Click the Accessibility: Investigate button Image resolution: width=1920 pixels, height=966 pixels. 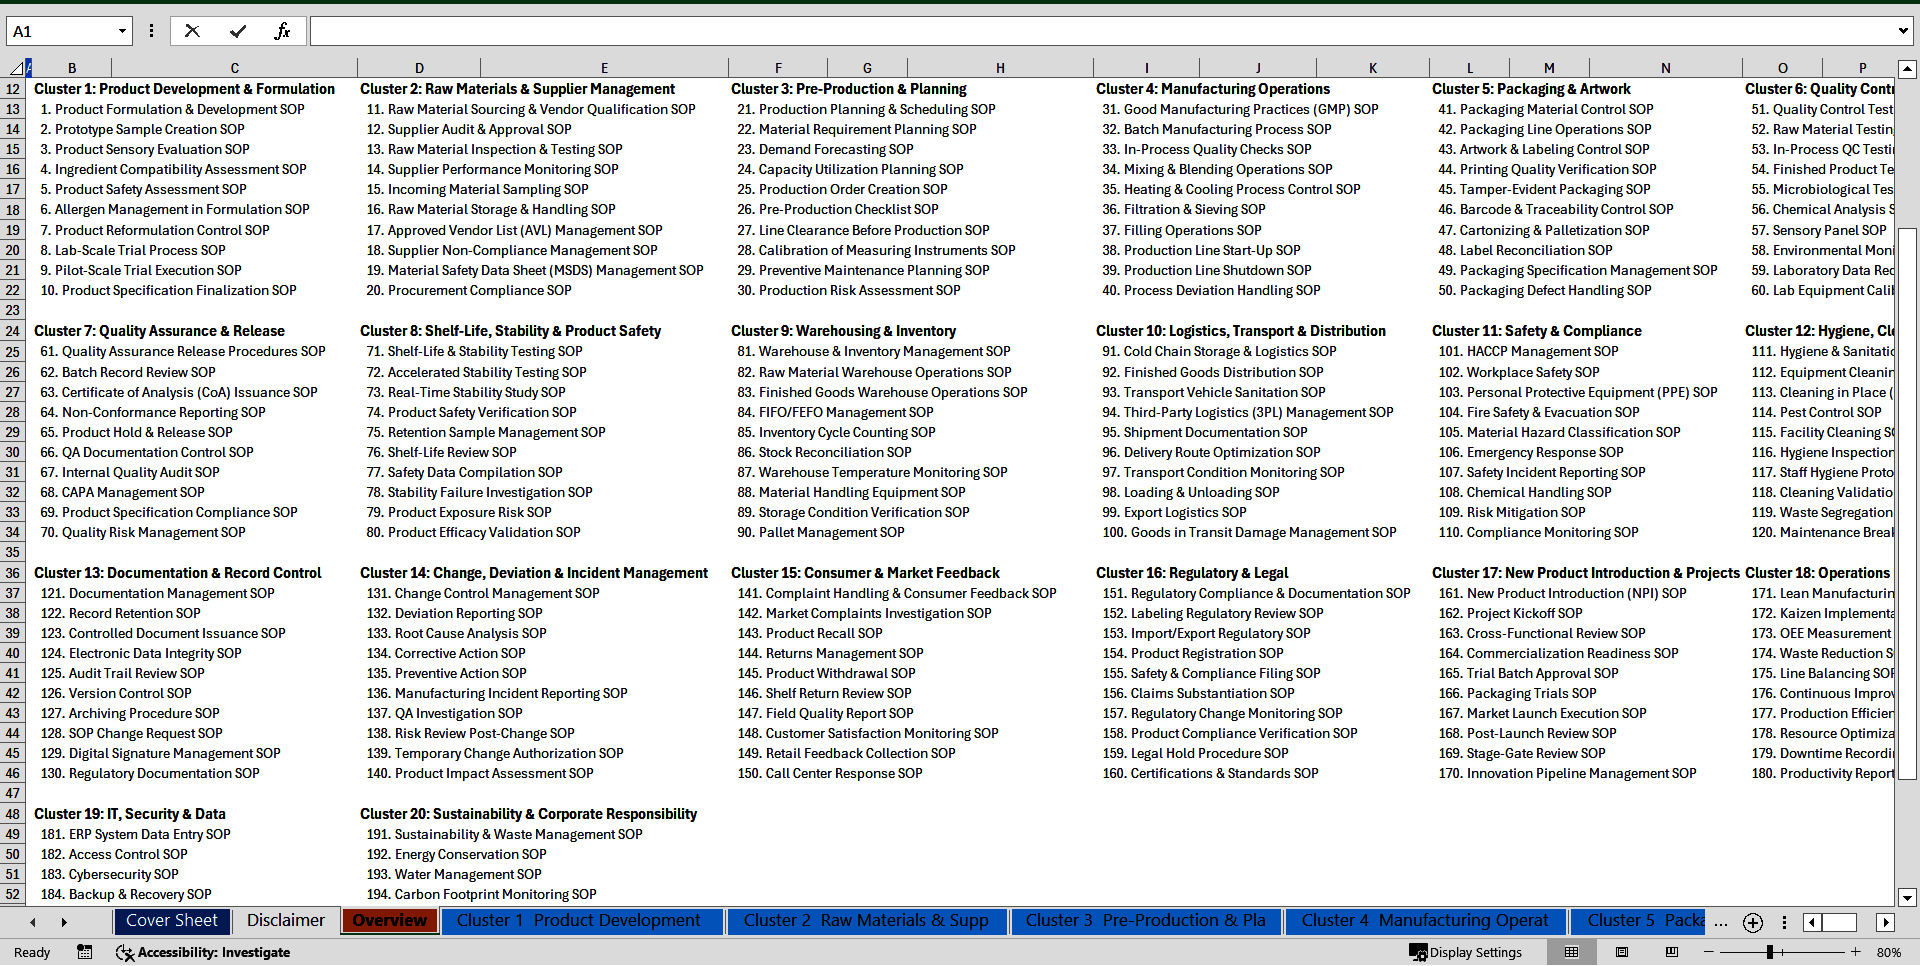pyautogui.click(x=203, y=952)
